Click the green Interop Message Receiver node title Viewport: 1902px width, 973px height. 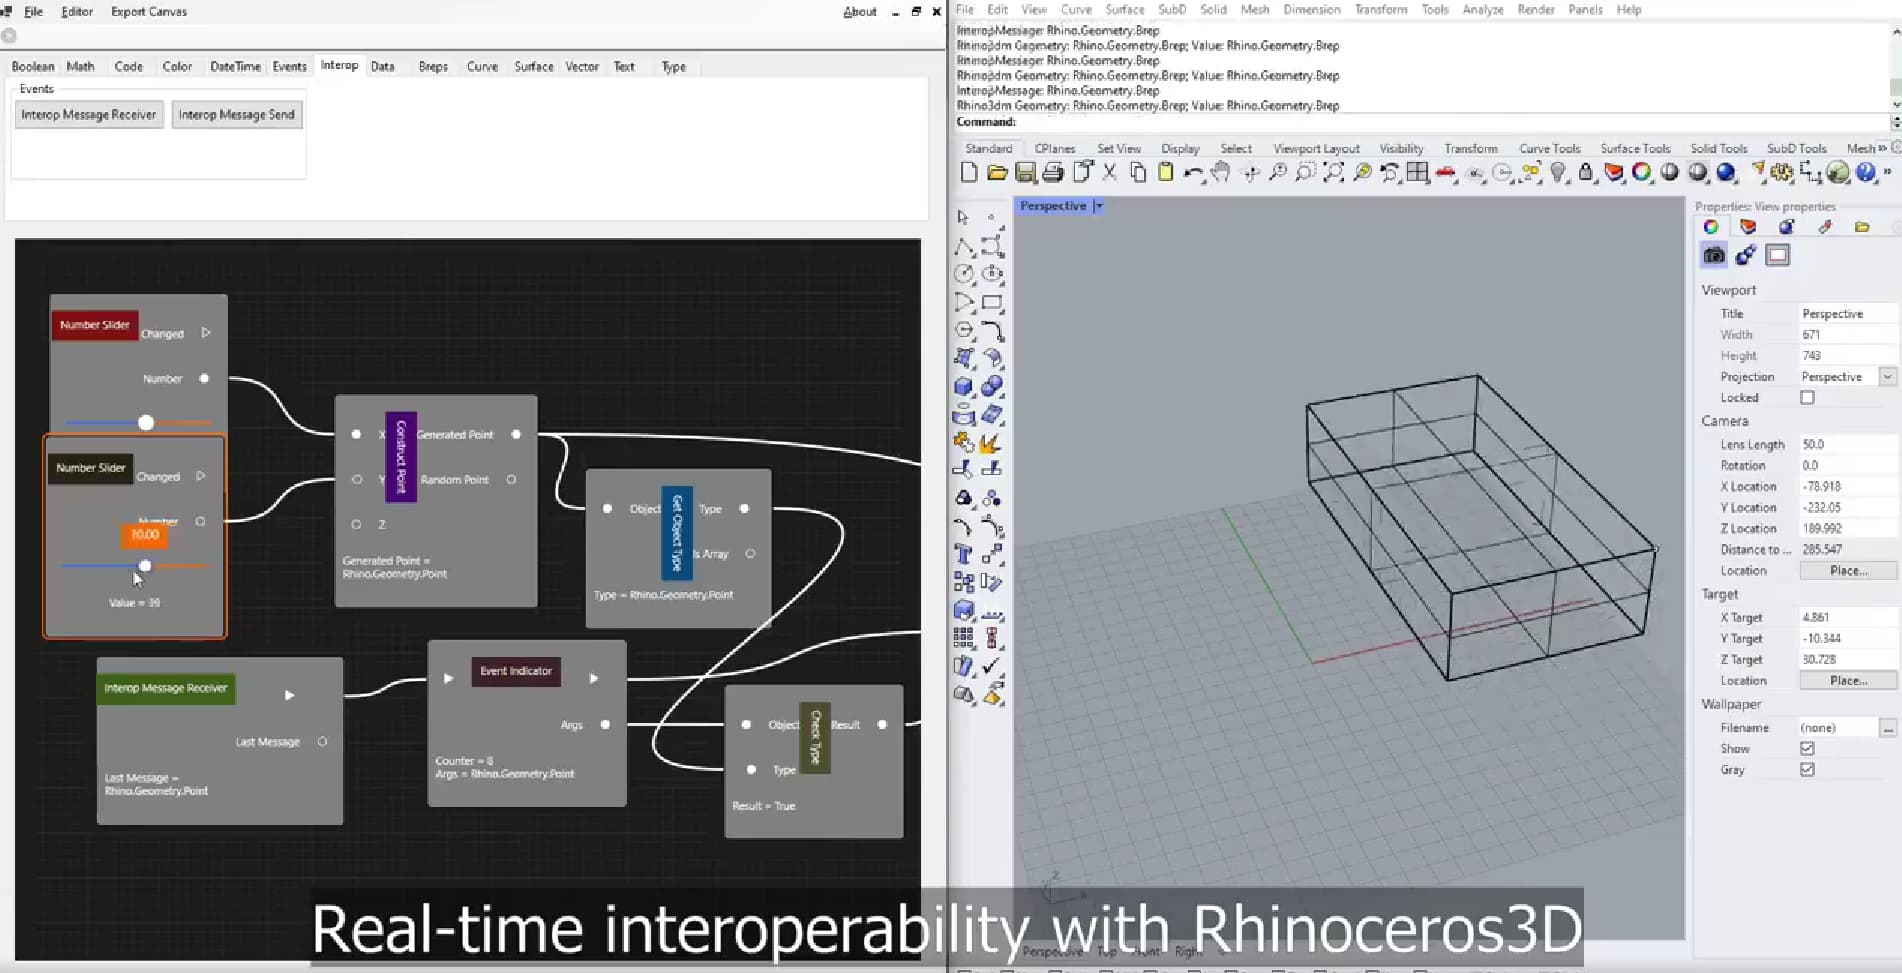point(166,689)
